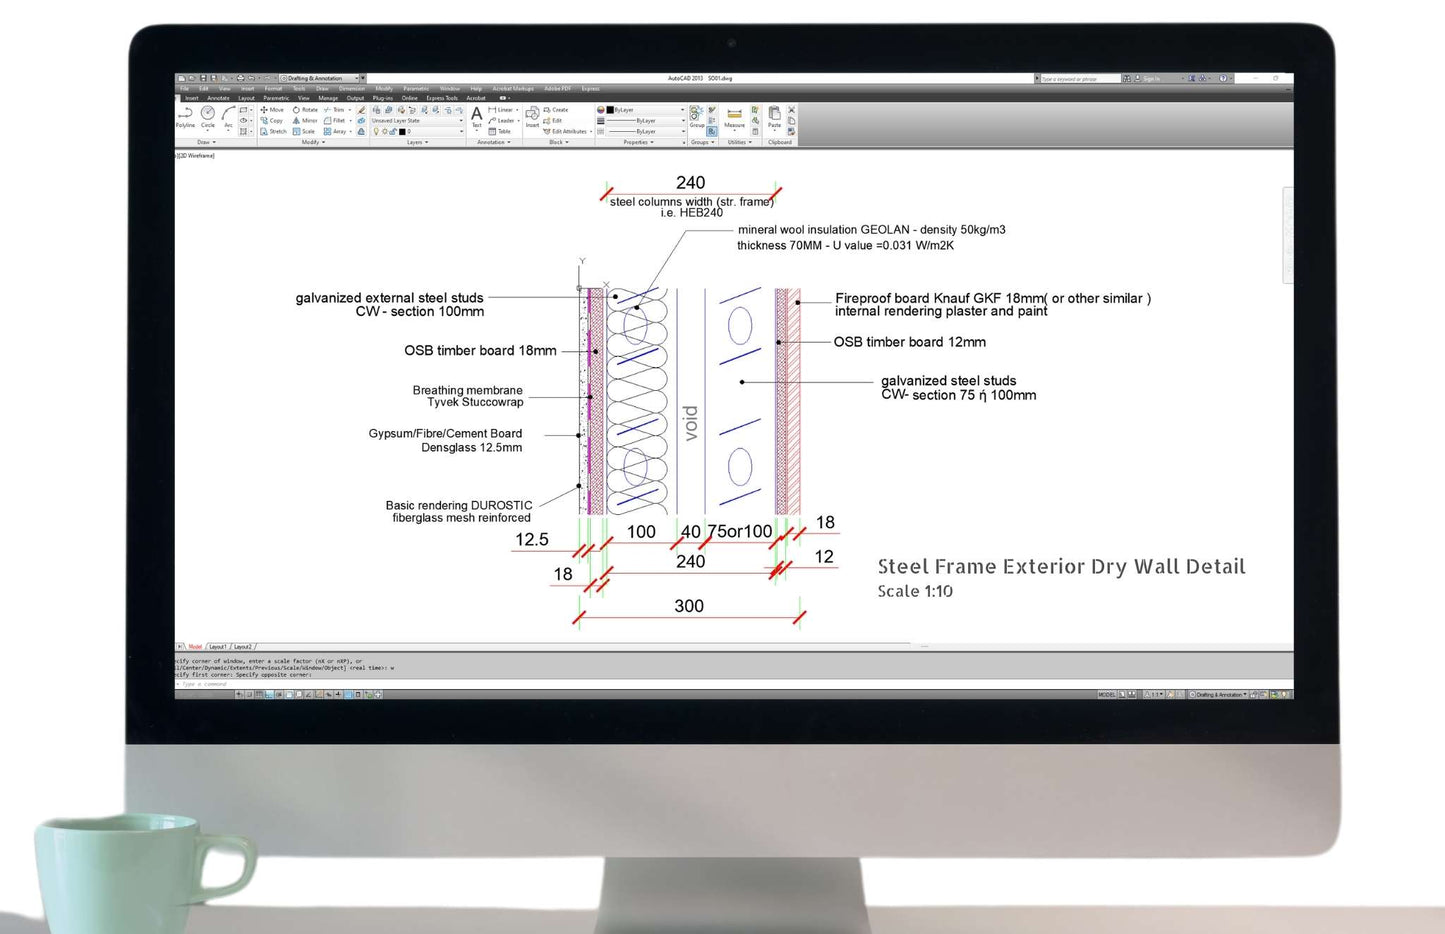Expand the Modify panel

pos(313,142)
